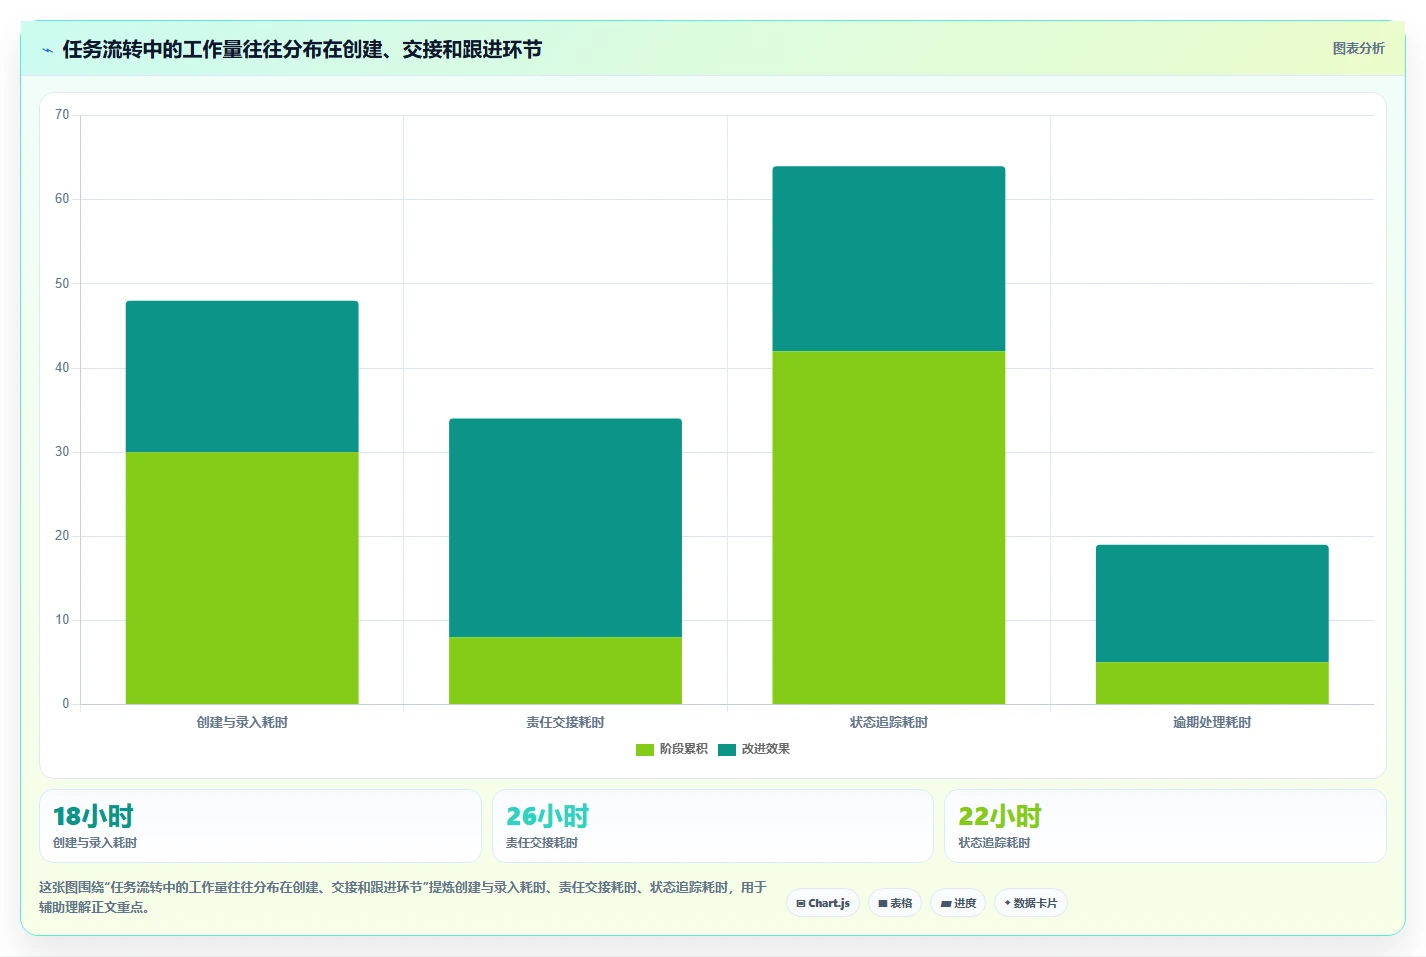This screenshot has height=957, width=1426.
Task: Click the Chart.js tag chip
Action: coord(823,903)
